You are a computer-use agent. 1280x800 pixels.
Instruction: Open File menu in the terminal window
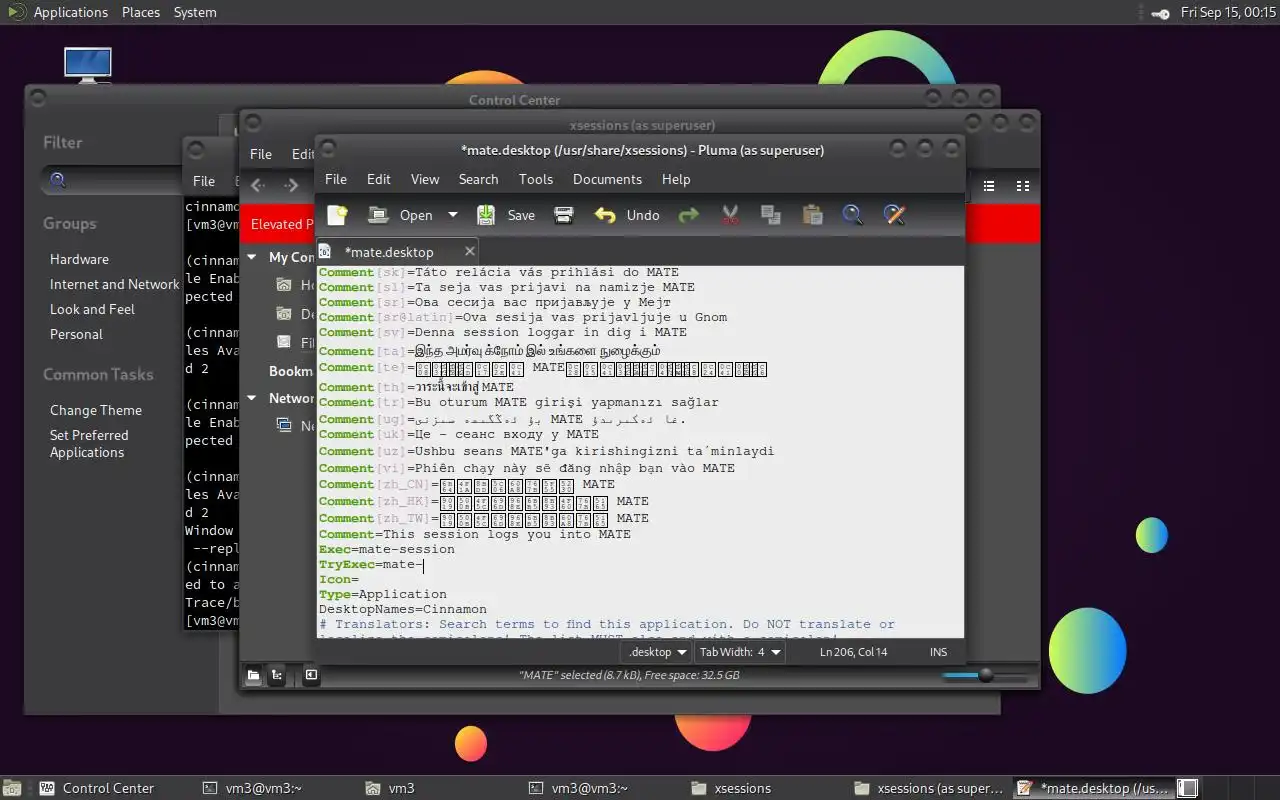click(204, 181)
